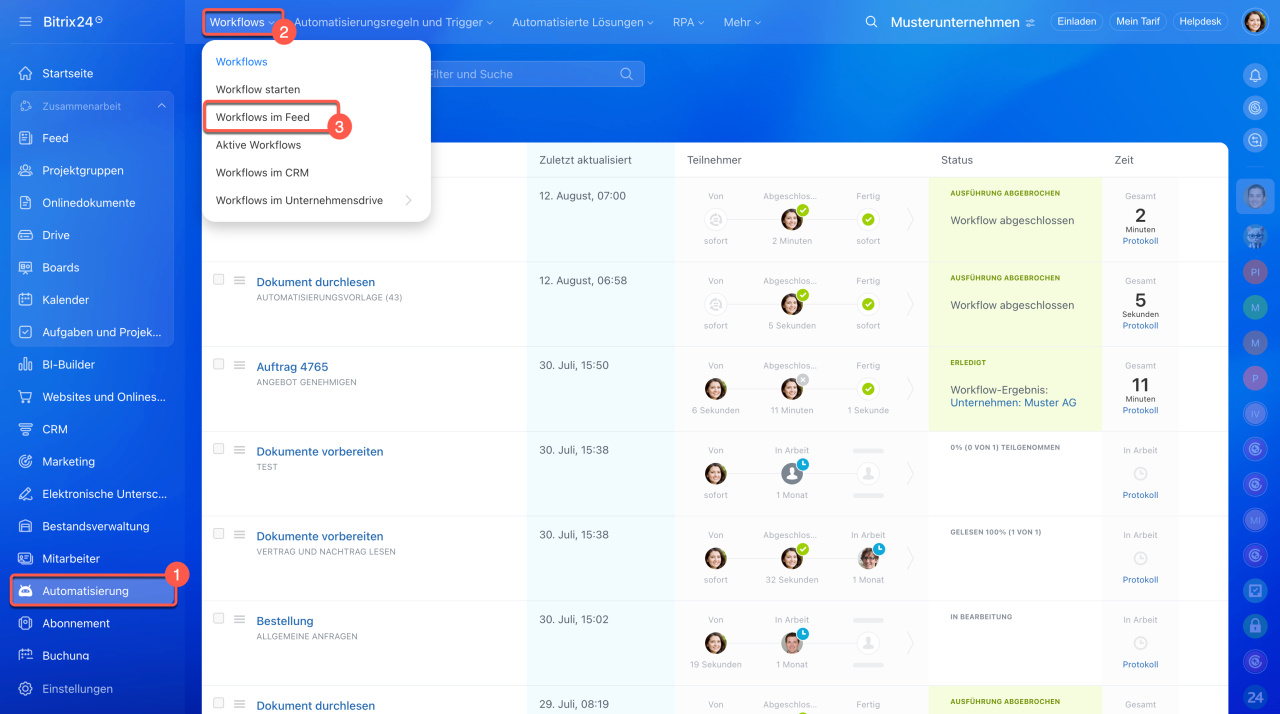Click the hamburger menu icon beside Bitrix24
Screen dimensions: 1280x714
[25, 21]
